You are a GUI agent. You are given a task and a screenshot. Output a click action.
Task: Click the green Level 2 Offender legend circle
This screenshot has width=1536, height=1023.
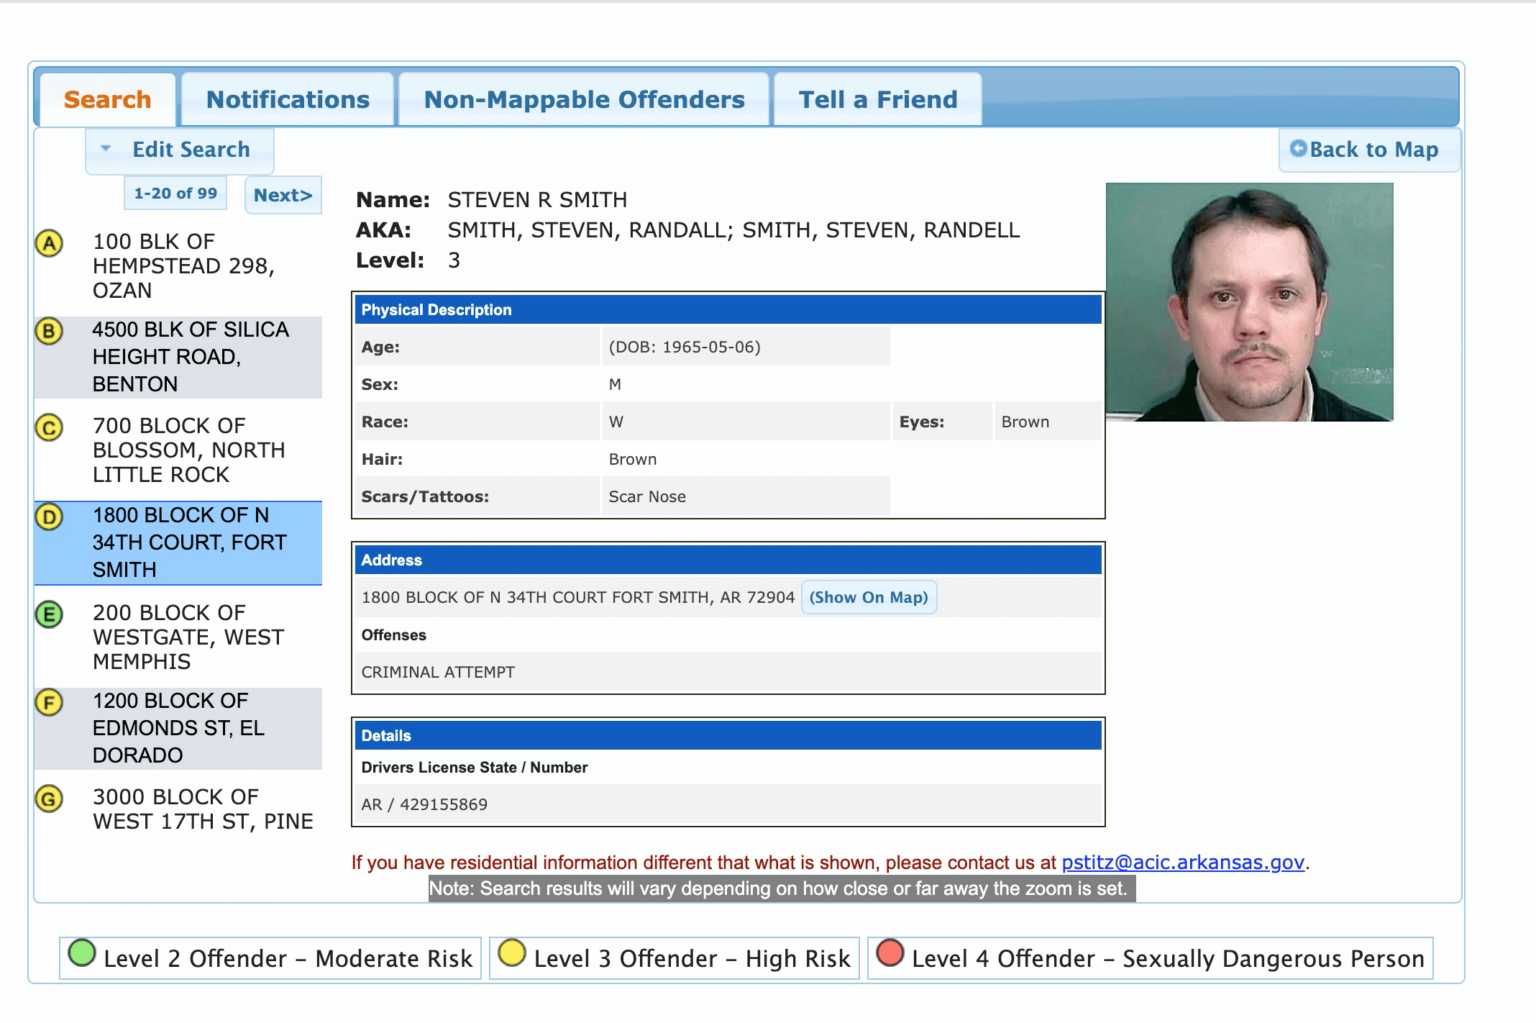pyautogui.click(x=82, y=954)
